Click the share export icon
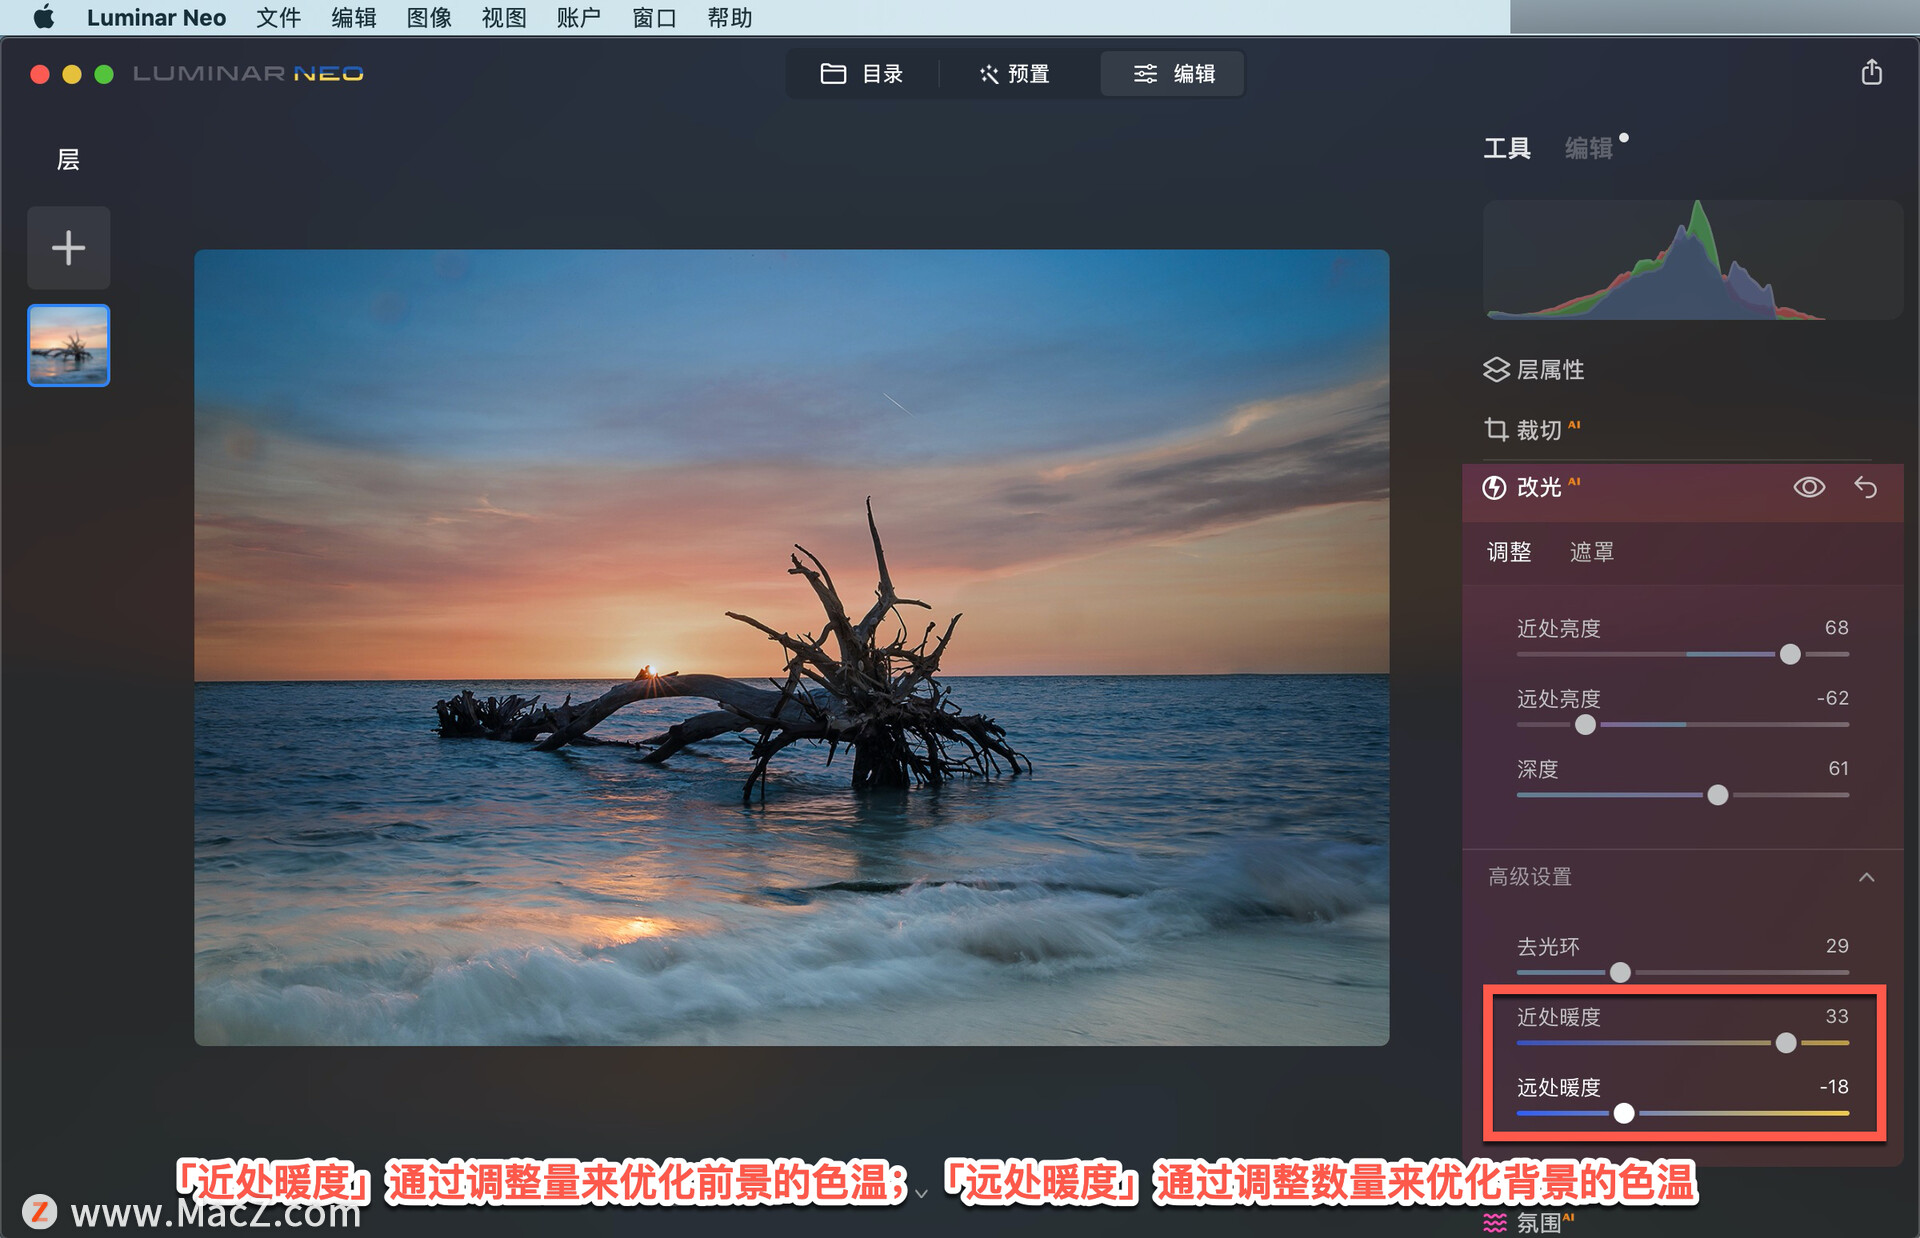 (x=1872, y=73)
